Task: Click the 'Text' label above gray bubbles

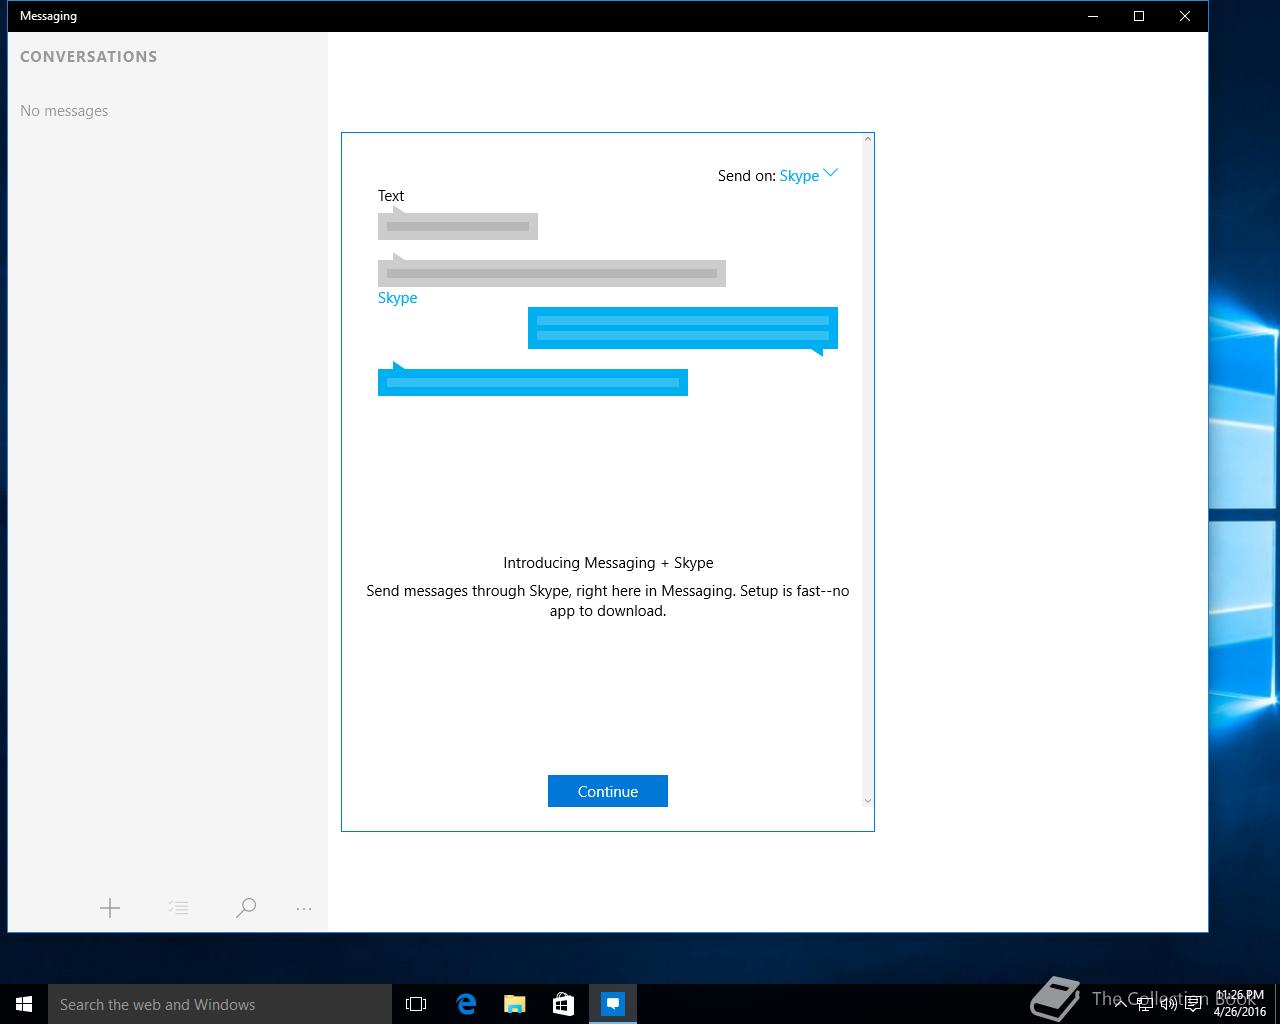Action: 391,196
